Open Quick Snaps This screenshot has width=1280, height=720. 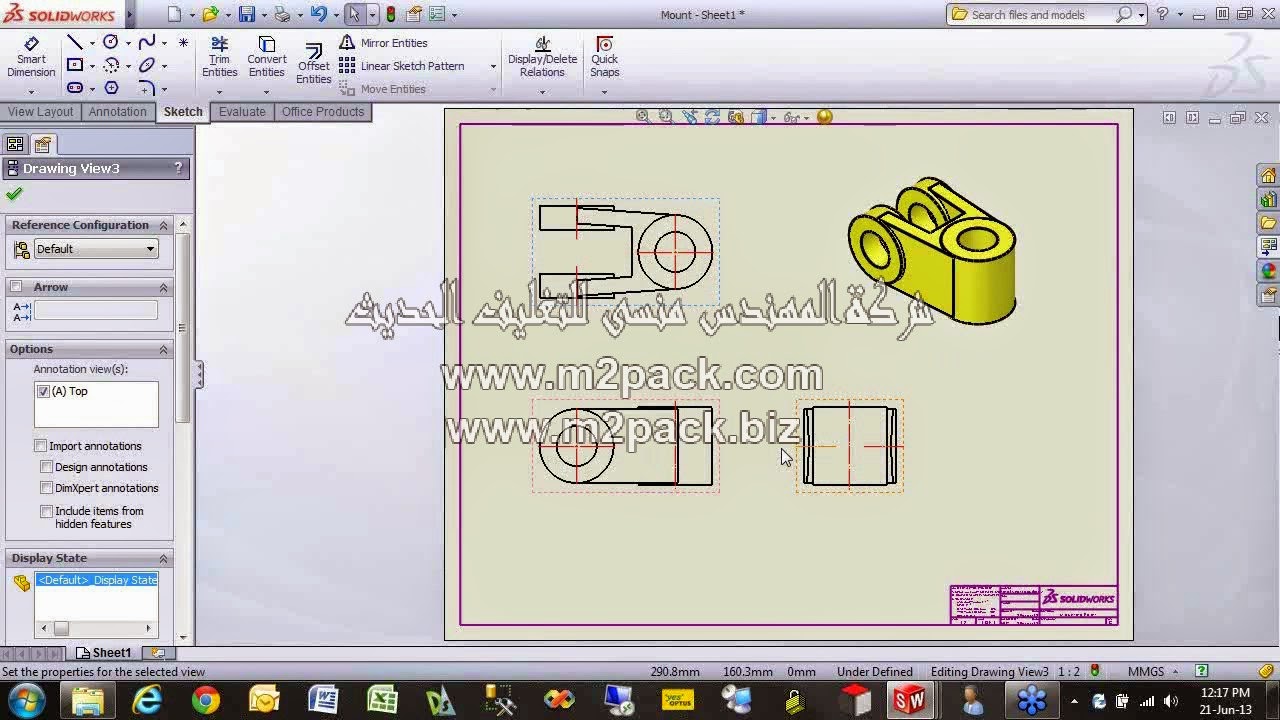click(x=605, y=57)
